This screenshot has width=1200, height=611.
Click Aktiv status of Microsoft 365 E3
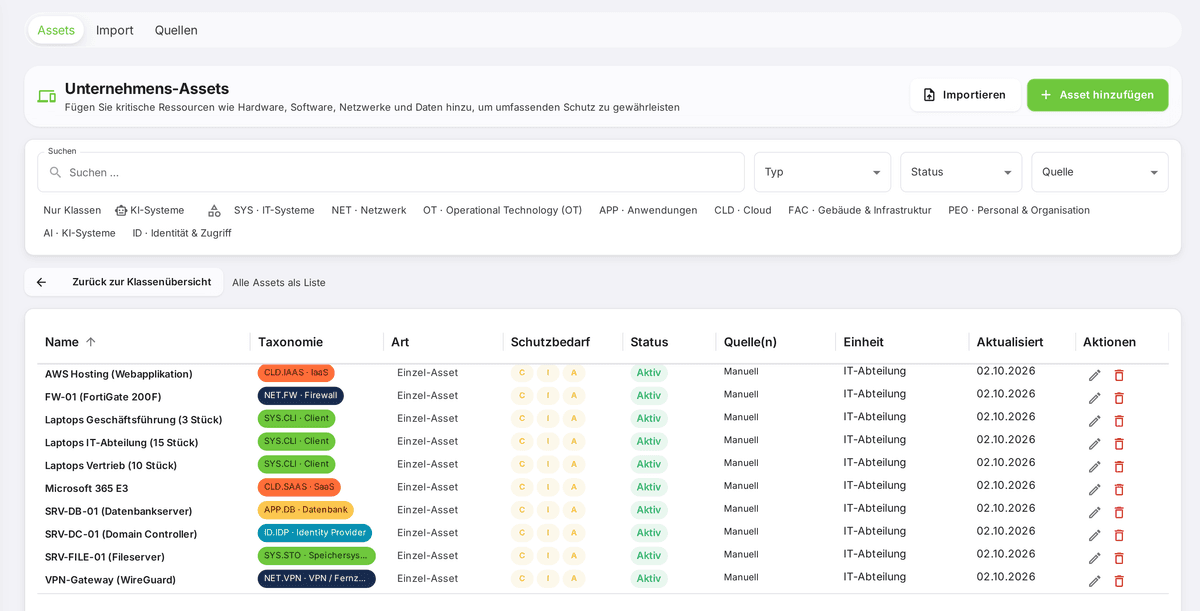(649, 487)
